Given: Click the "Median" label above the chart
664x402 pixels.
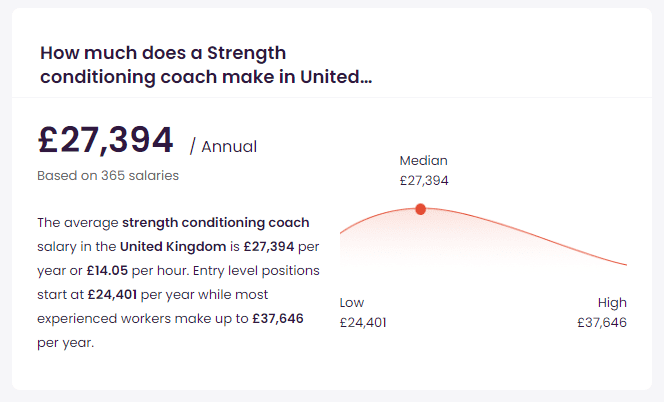Looking at the screenshot, I should pos(424,160).
